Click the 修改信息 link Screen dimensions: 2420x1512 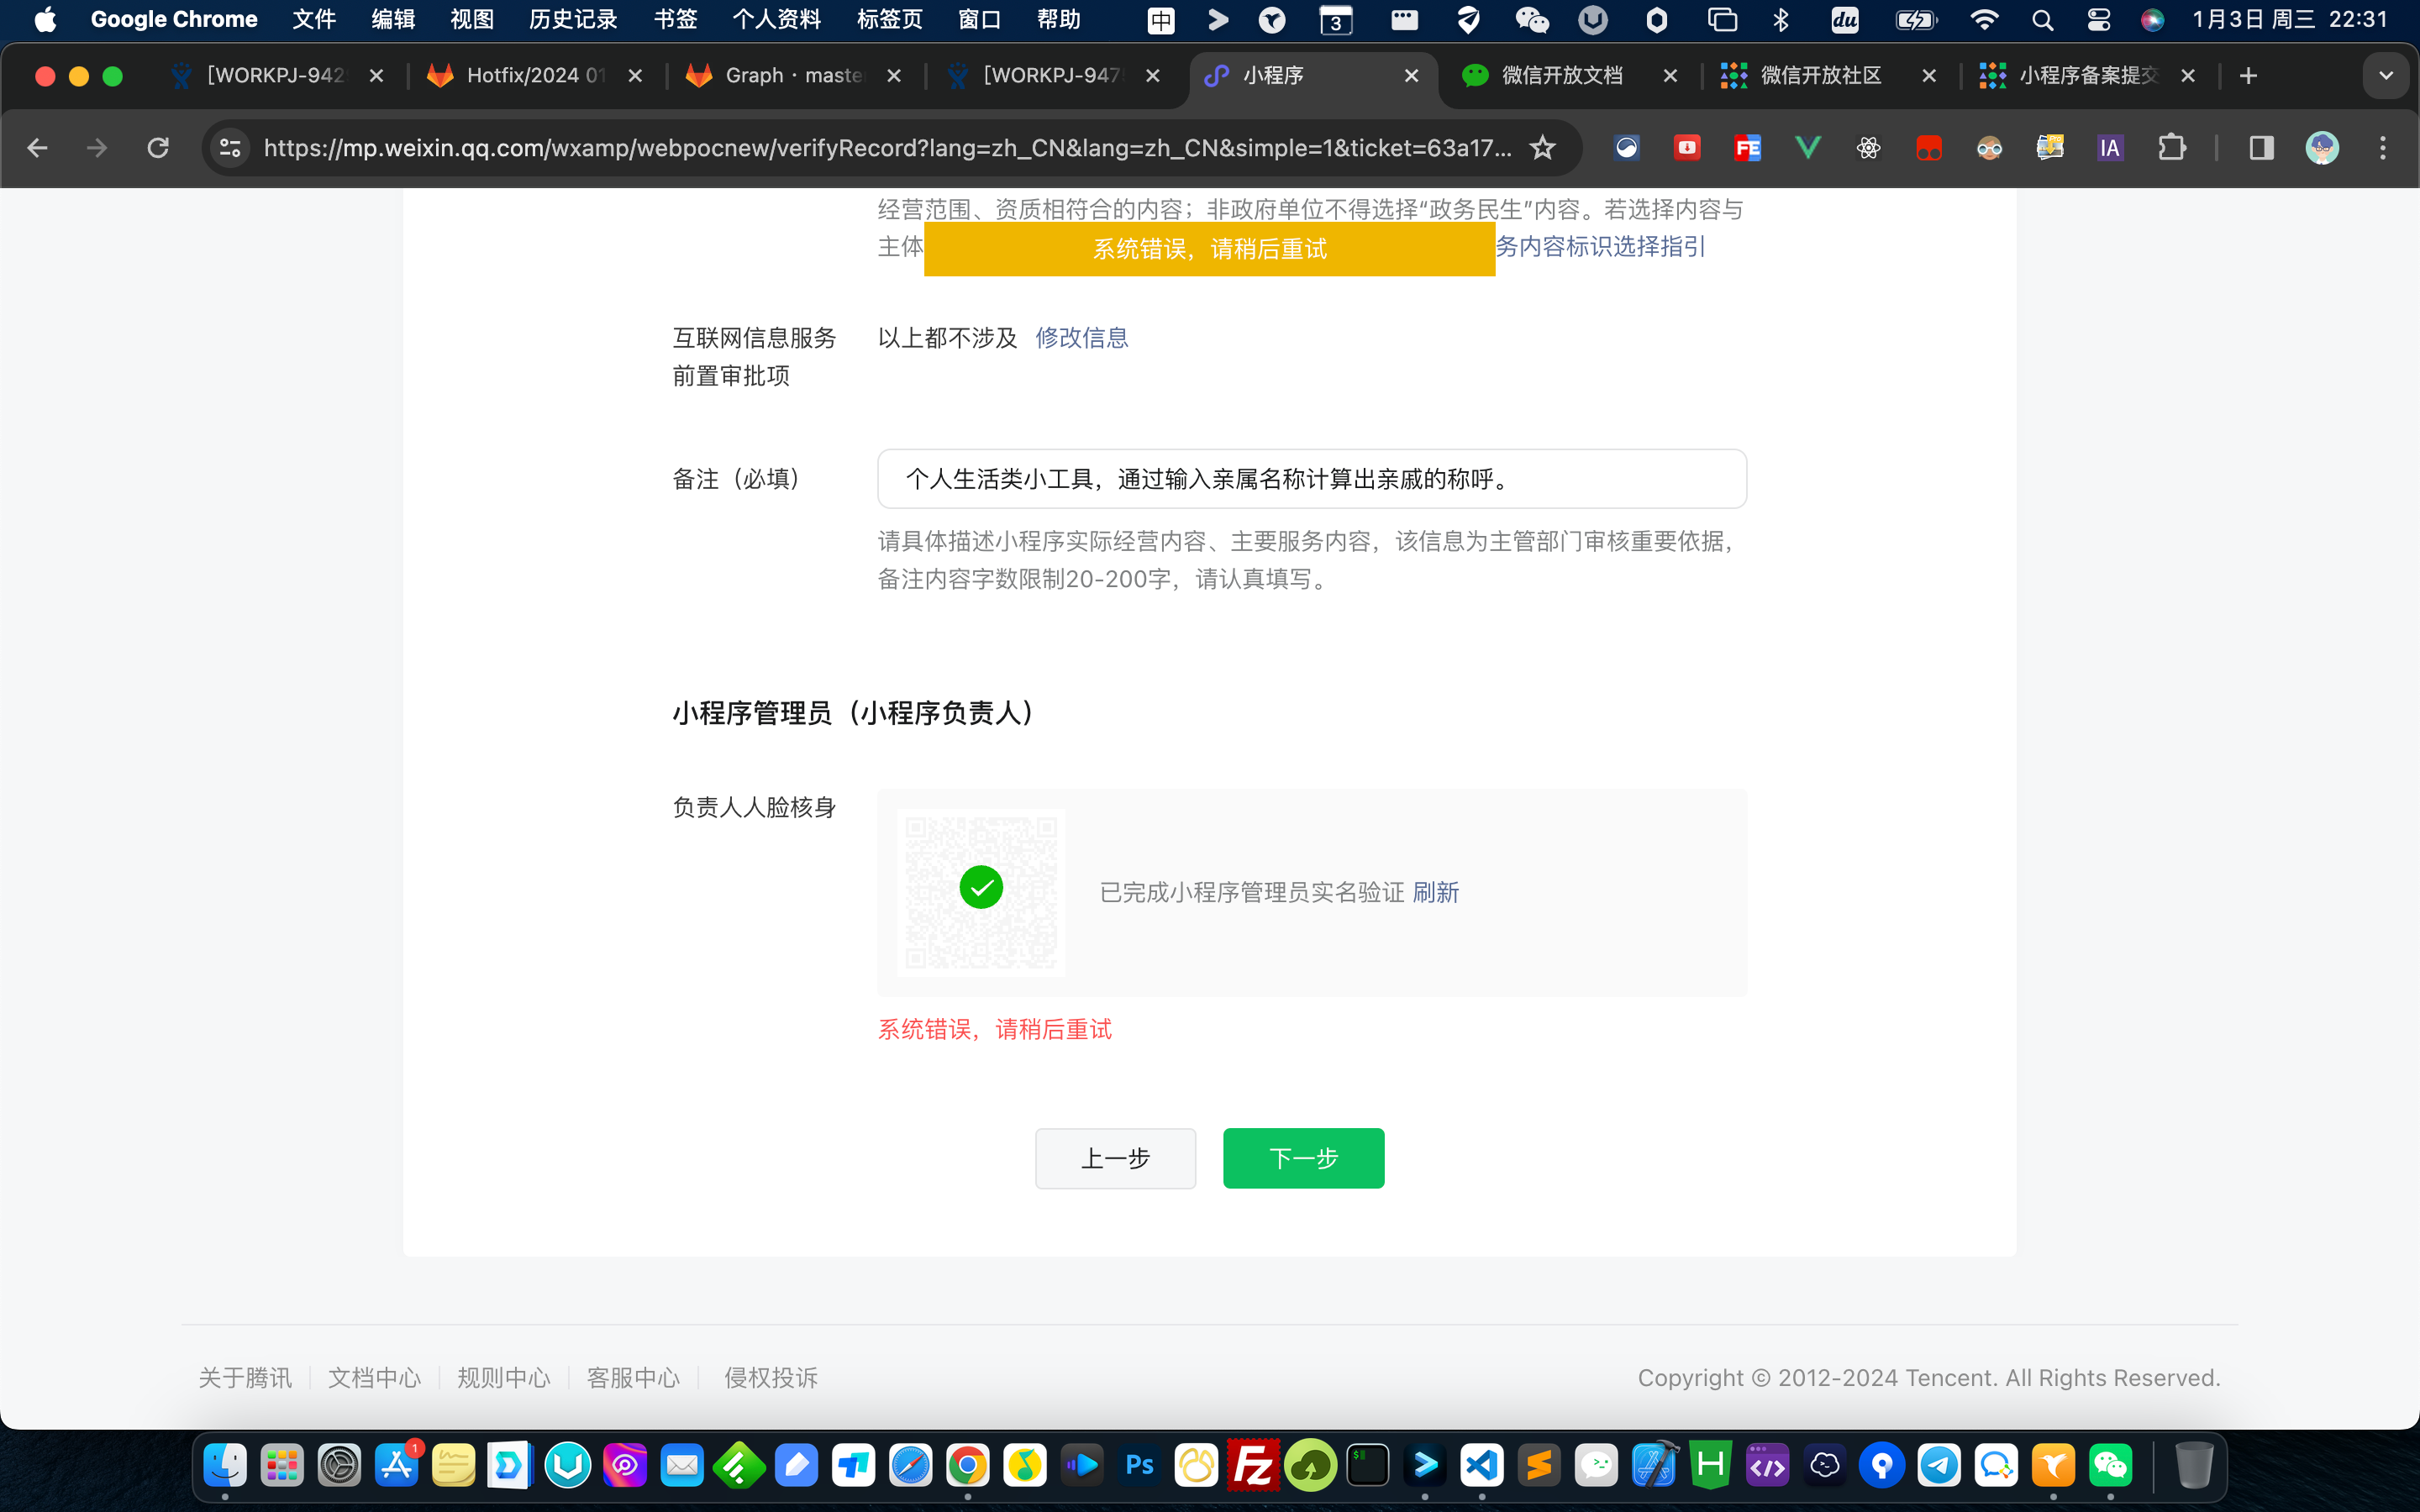pyautogui.click(x=1081, y=338)
